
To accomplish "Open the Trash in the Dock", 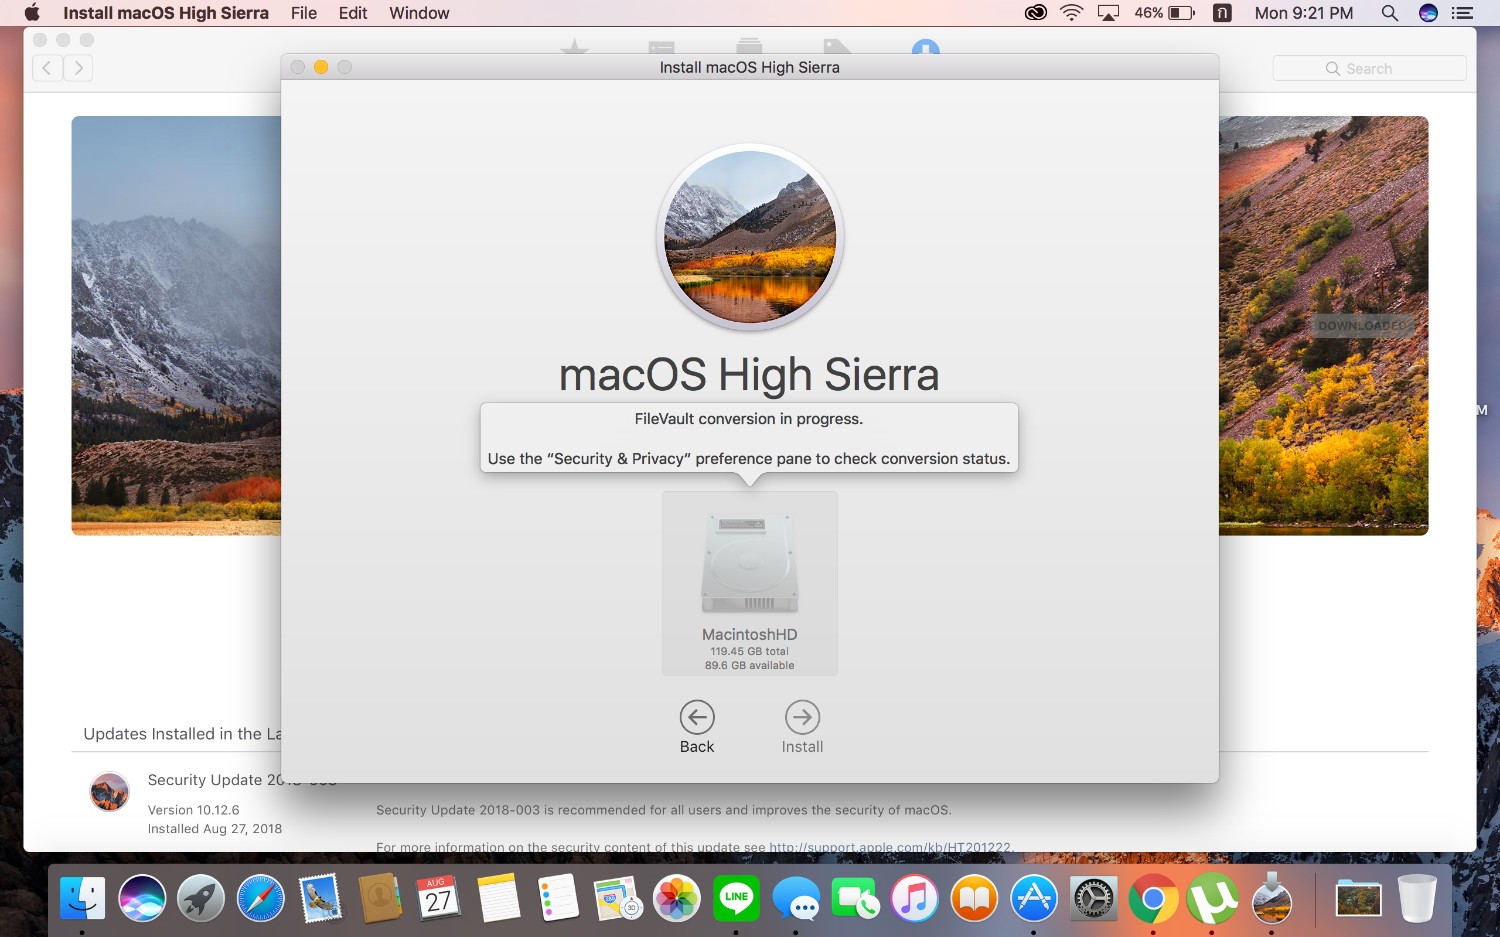I will (1417, 898).
